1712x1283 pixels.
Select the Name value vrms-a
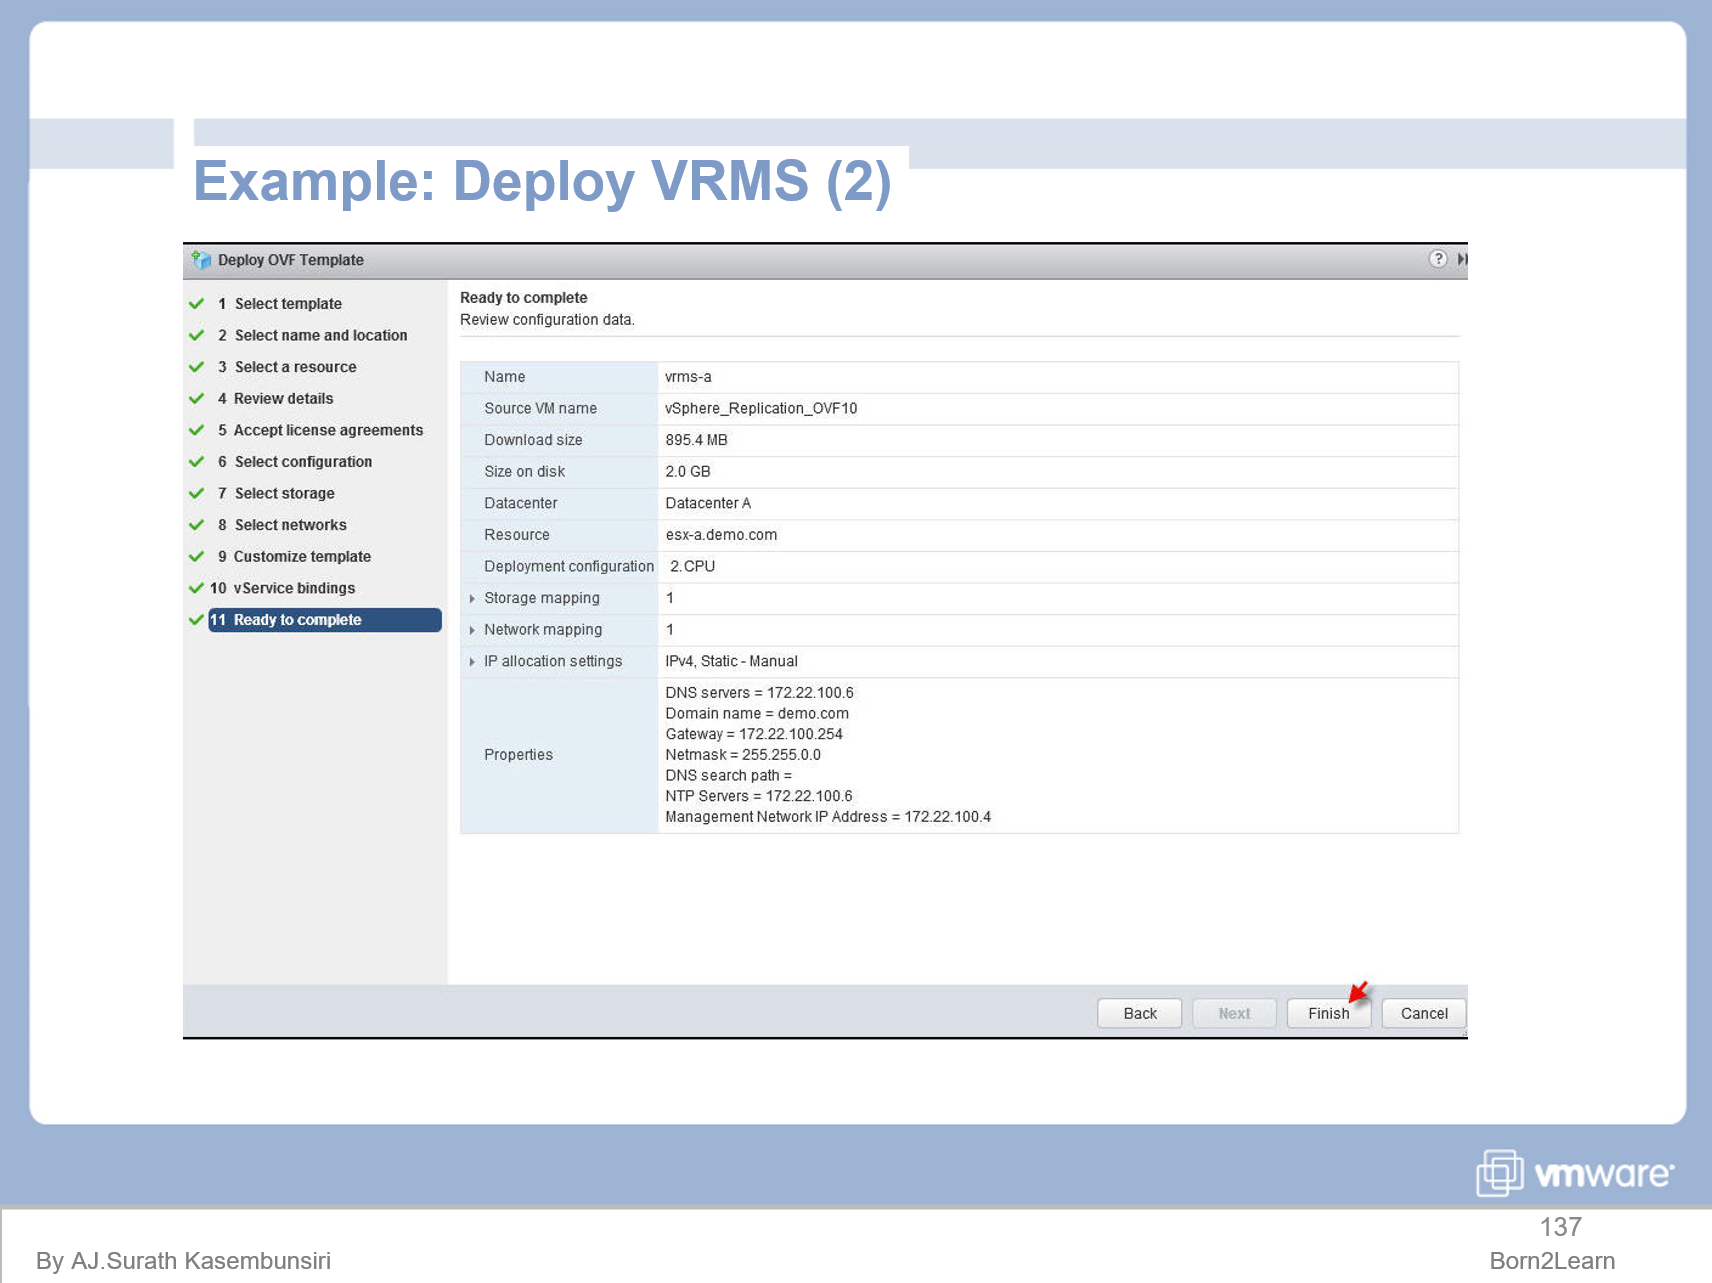pos(688,377)
